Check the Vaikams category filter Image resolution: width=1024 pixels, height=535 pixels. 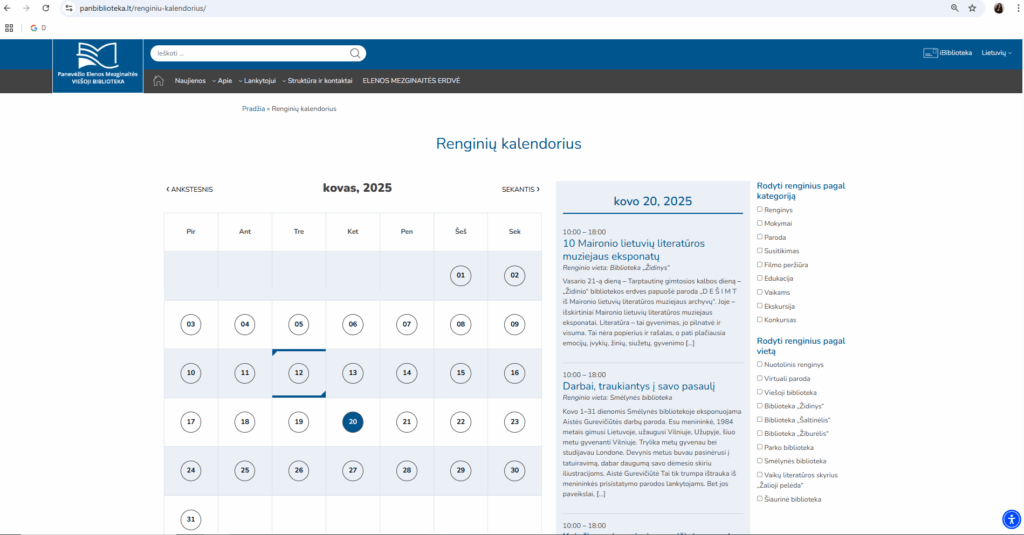pos(760,292)
